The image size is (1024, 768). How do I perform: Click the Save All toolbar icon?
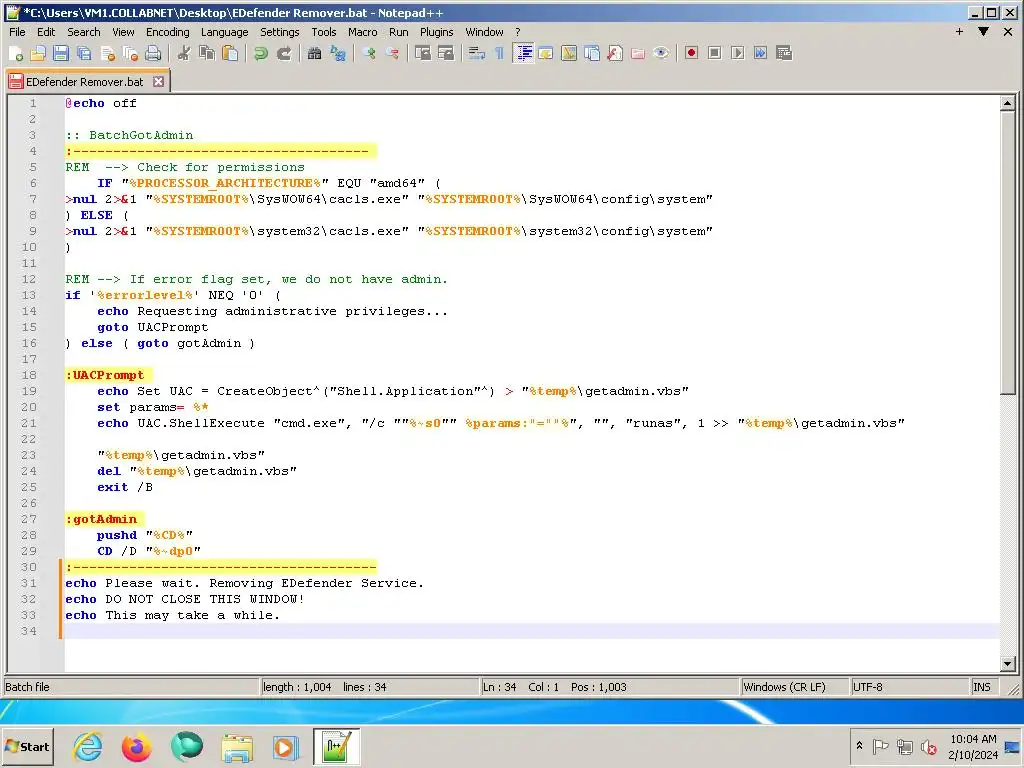pos(84,54)
